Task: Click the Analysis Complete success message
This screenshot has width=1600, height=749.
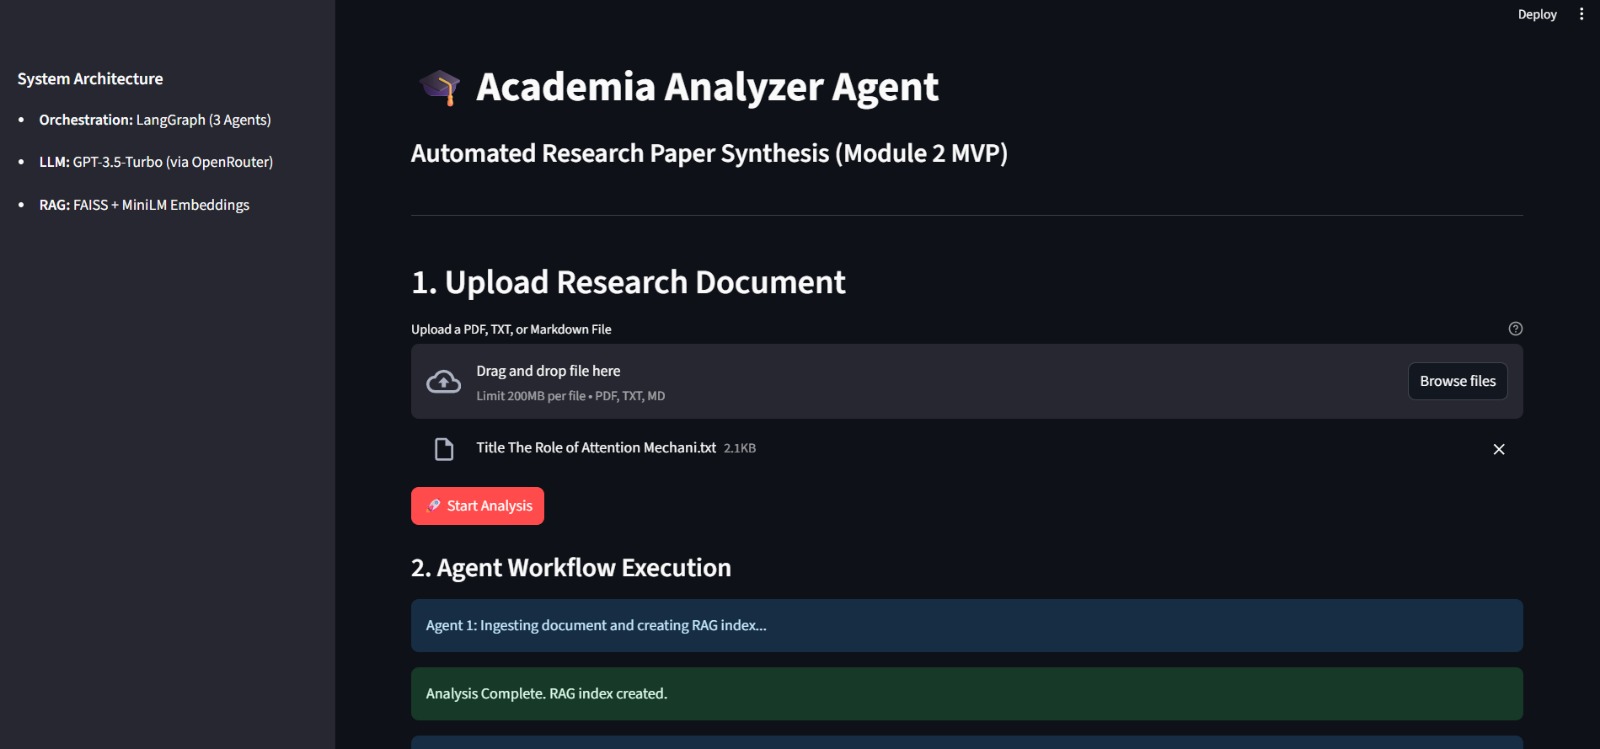Action: (x=546, y=694)
